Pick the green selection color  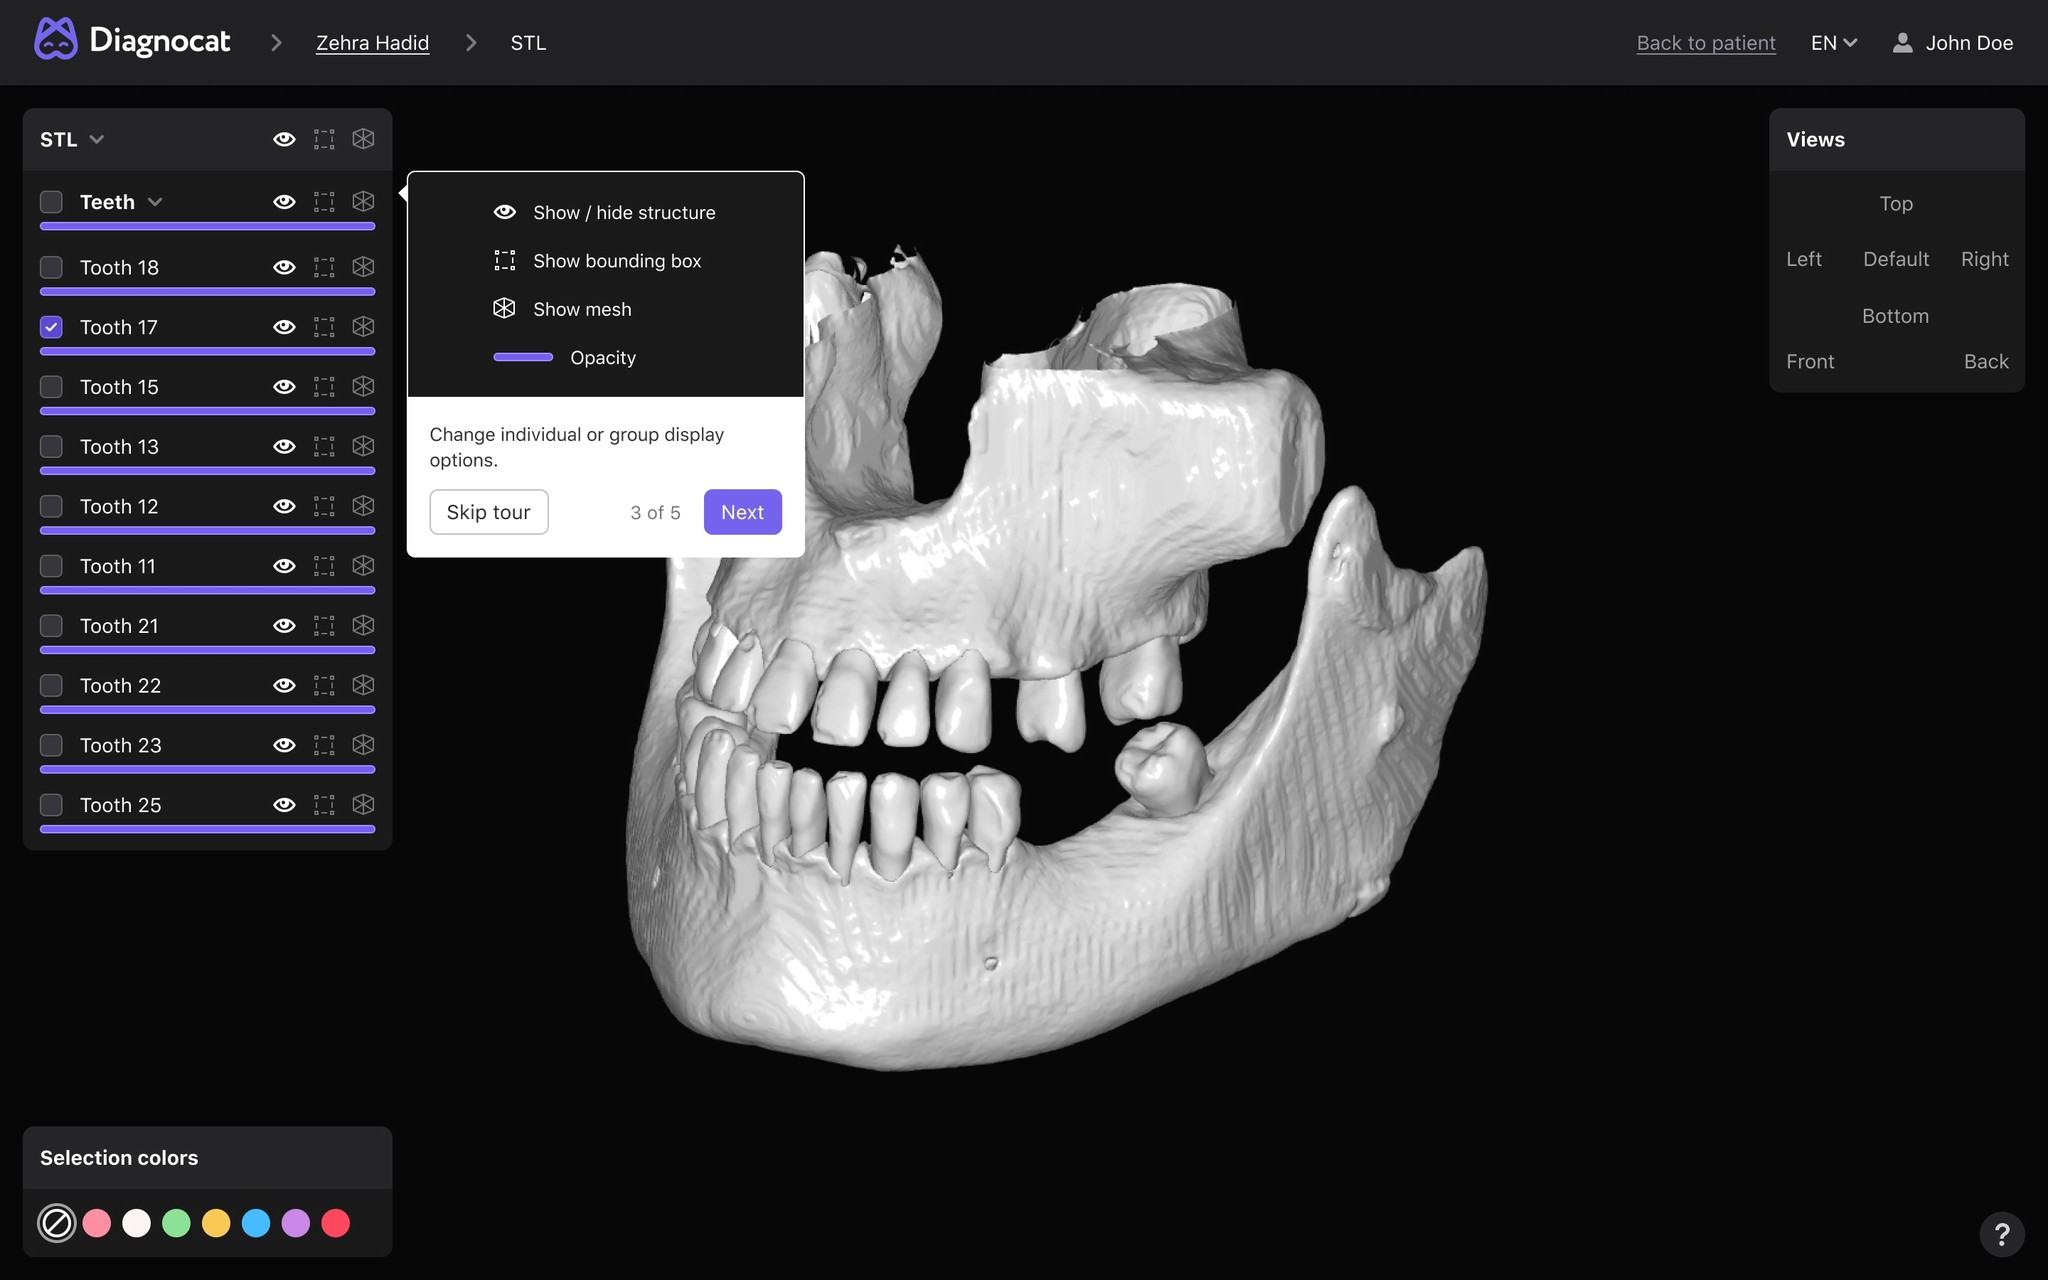tap(176, 1223)
